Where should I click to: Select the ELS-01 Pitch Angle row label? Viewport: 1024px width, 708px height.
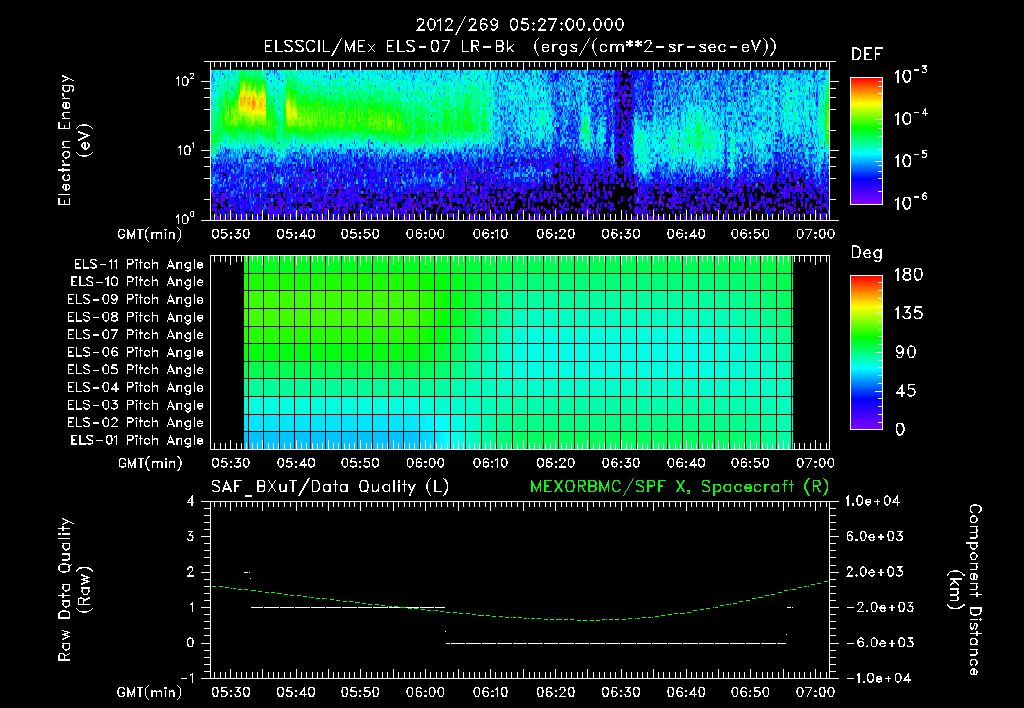click(137, 440)
